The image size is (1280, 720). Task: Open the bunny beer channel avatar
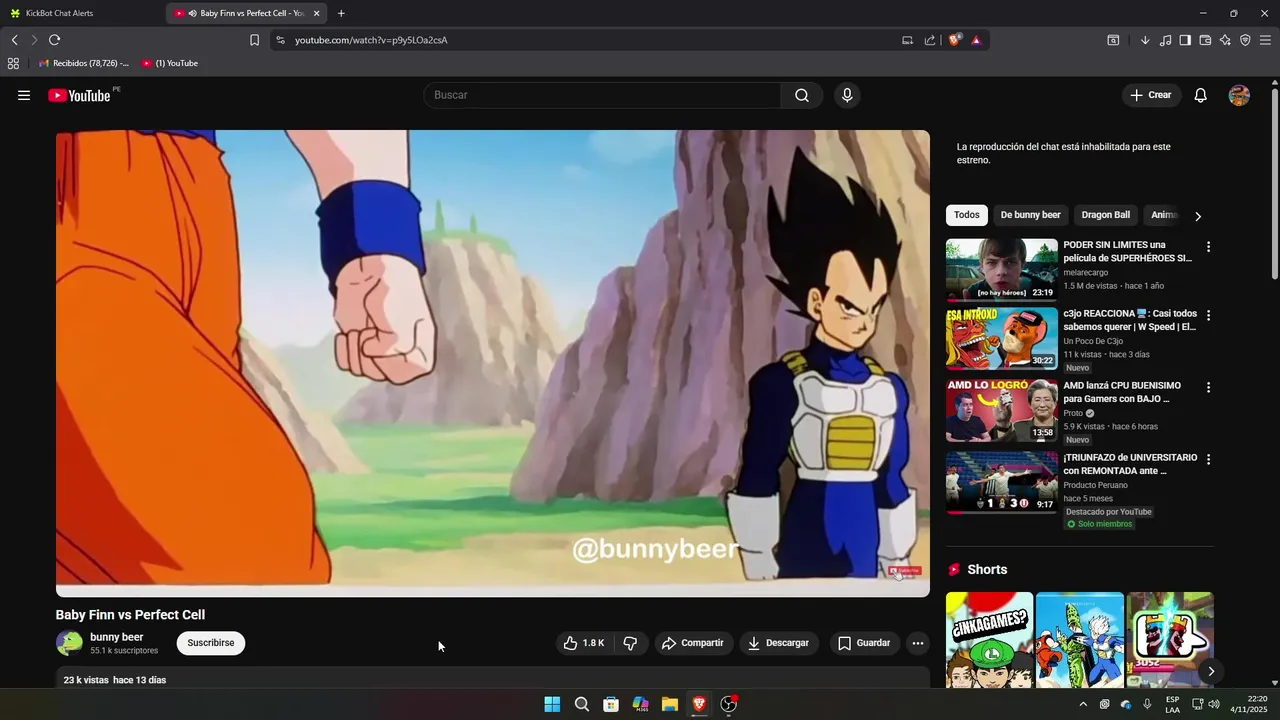coord(69,643)
